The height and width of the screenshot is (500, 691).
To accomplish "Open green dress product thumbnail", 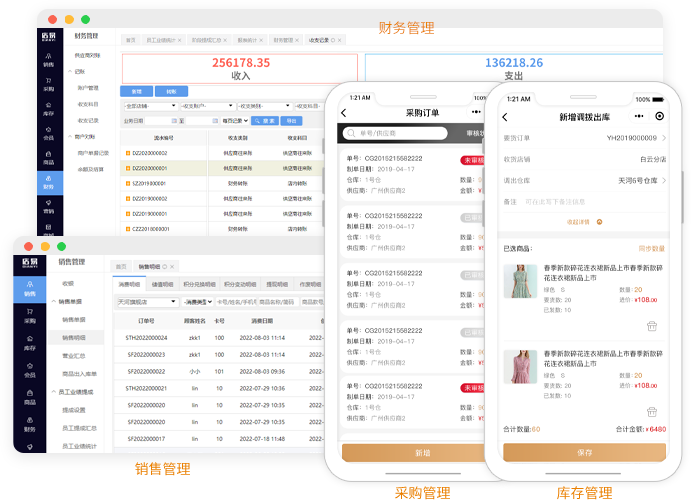I will click(520, 281).
